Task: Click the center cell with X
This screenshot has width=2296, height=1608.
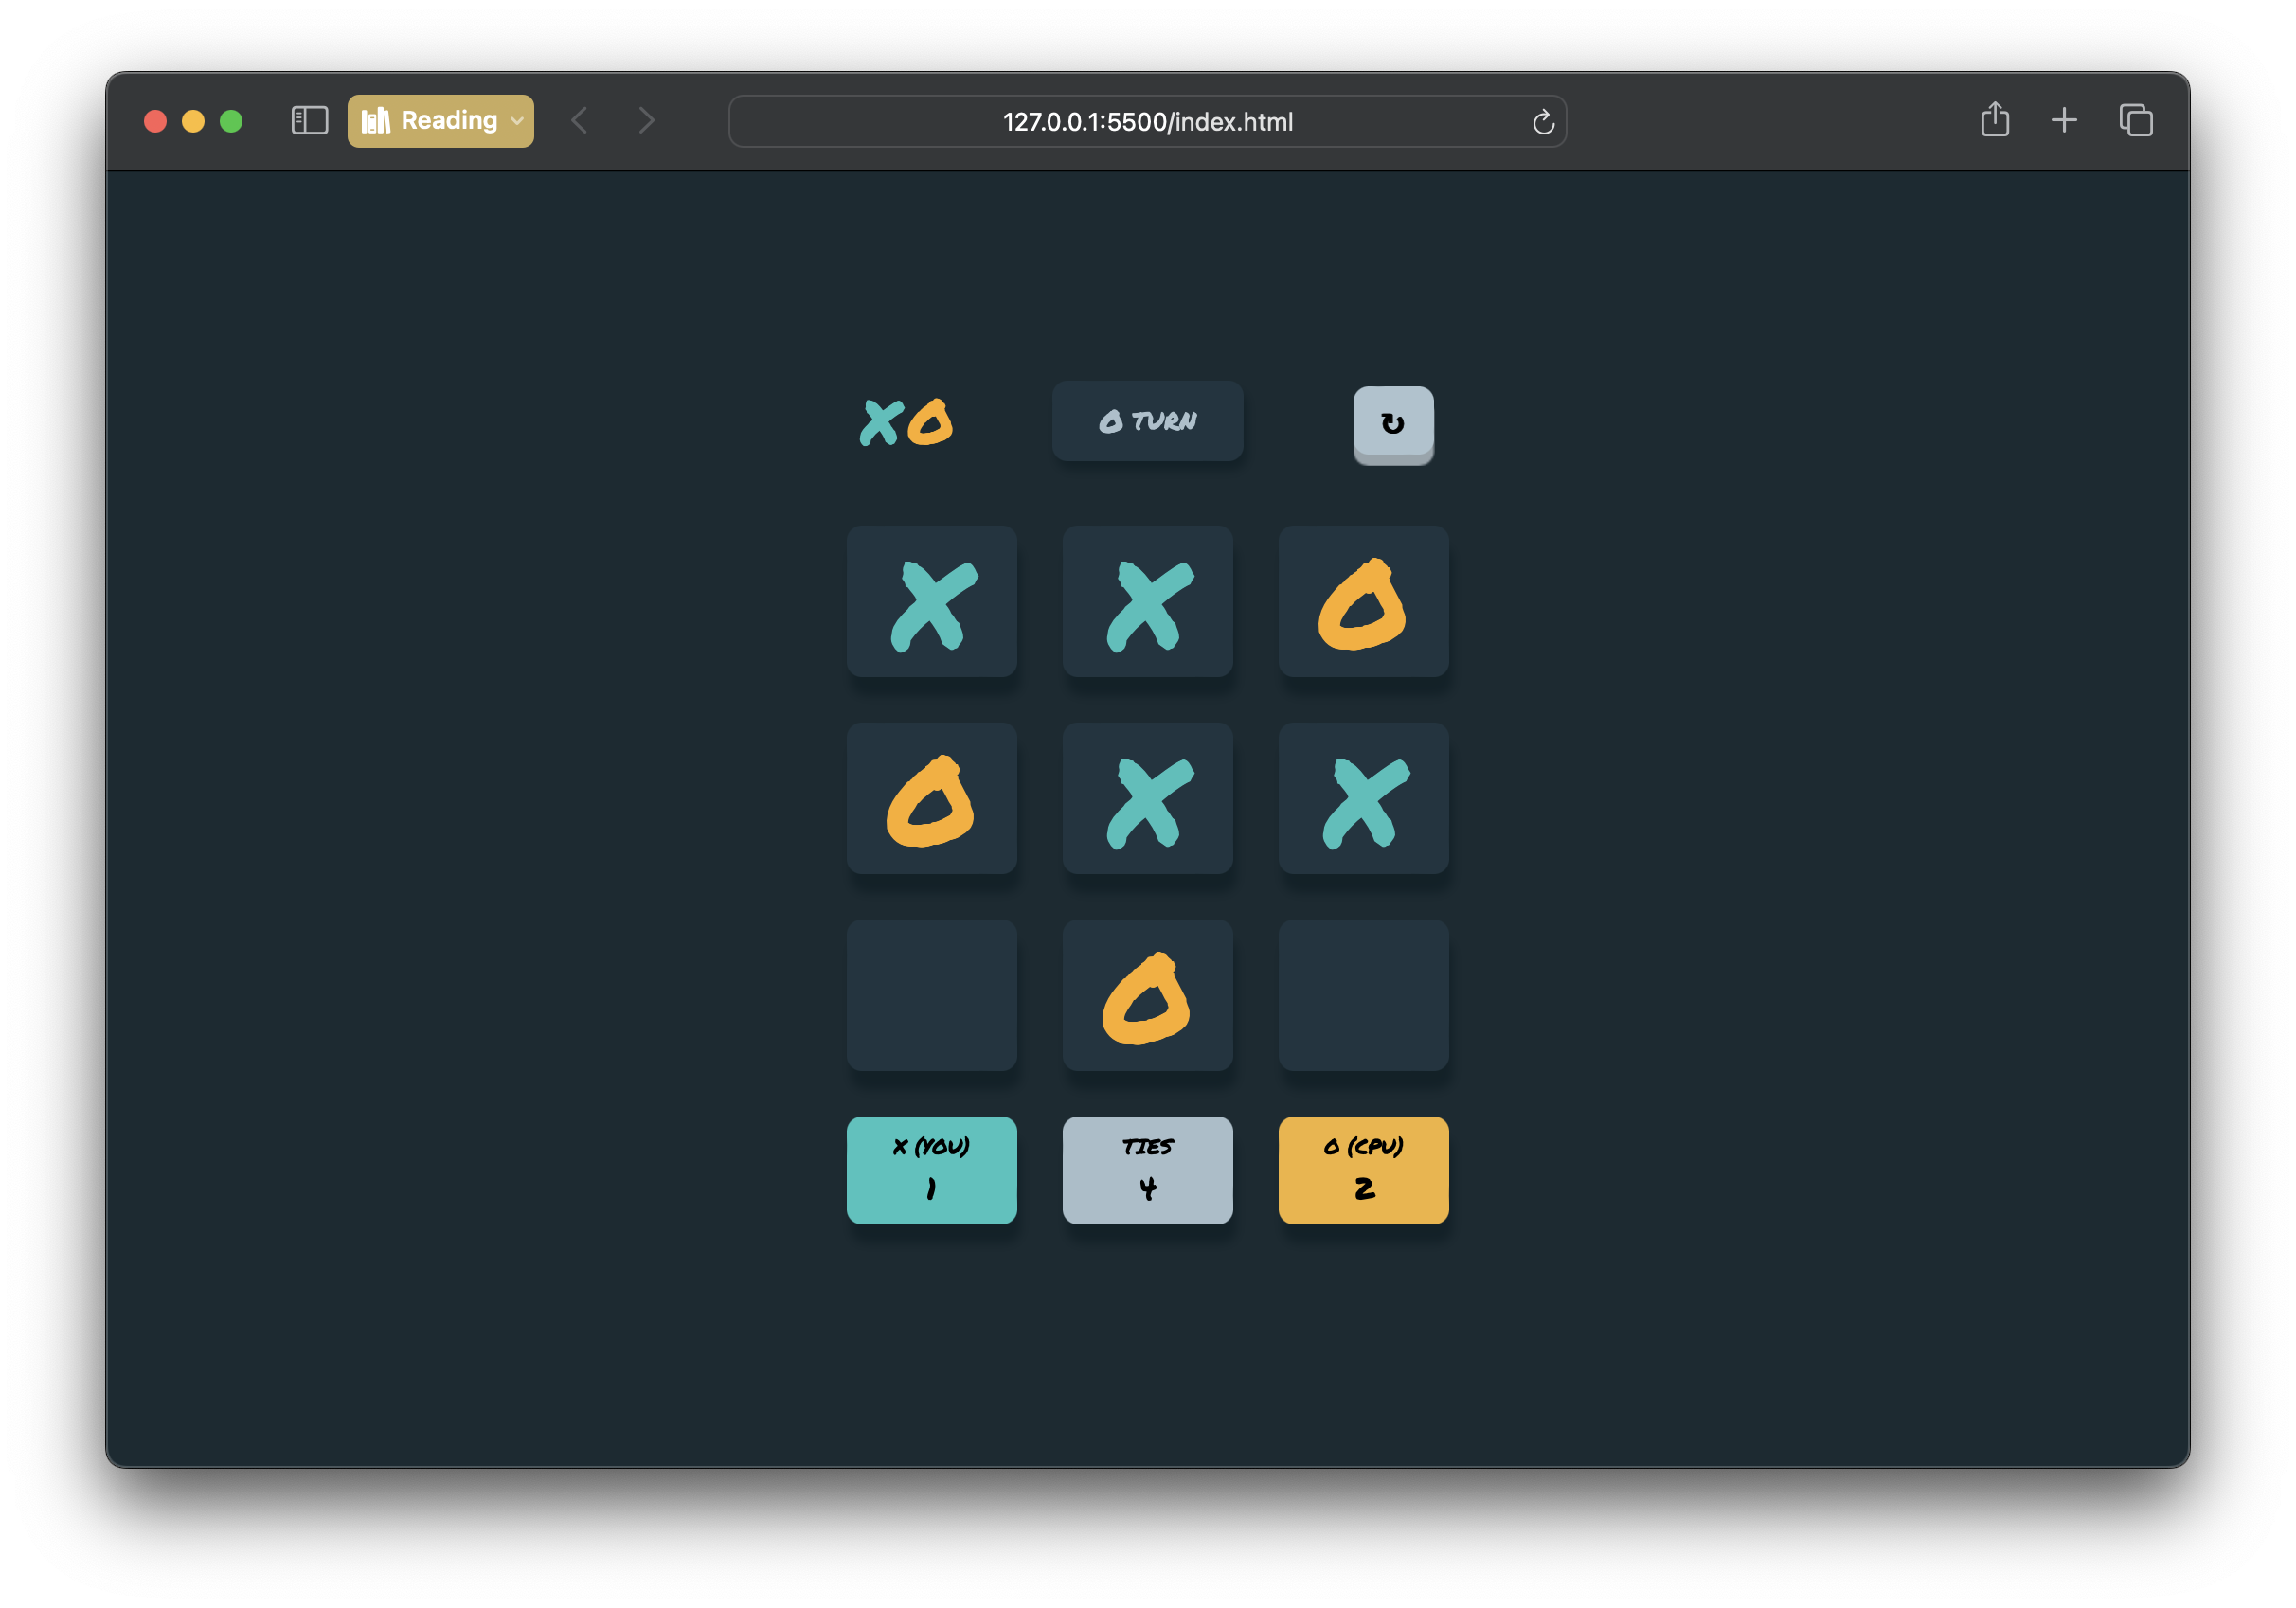Action: (1147, 798)
